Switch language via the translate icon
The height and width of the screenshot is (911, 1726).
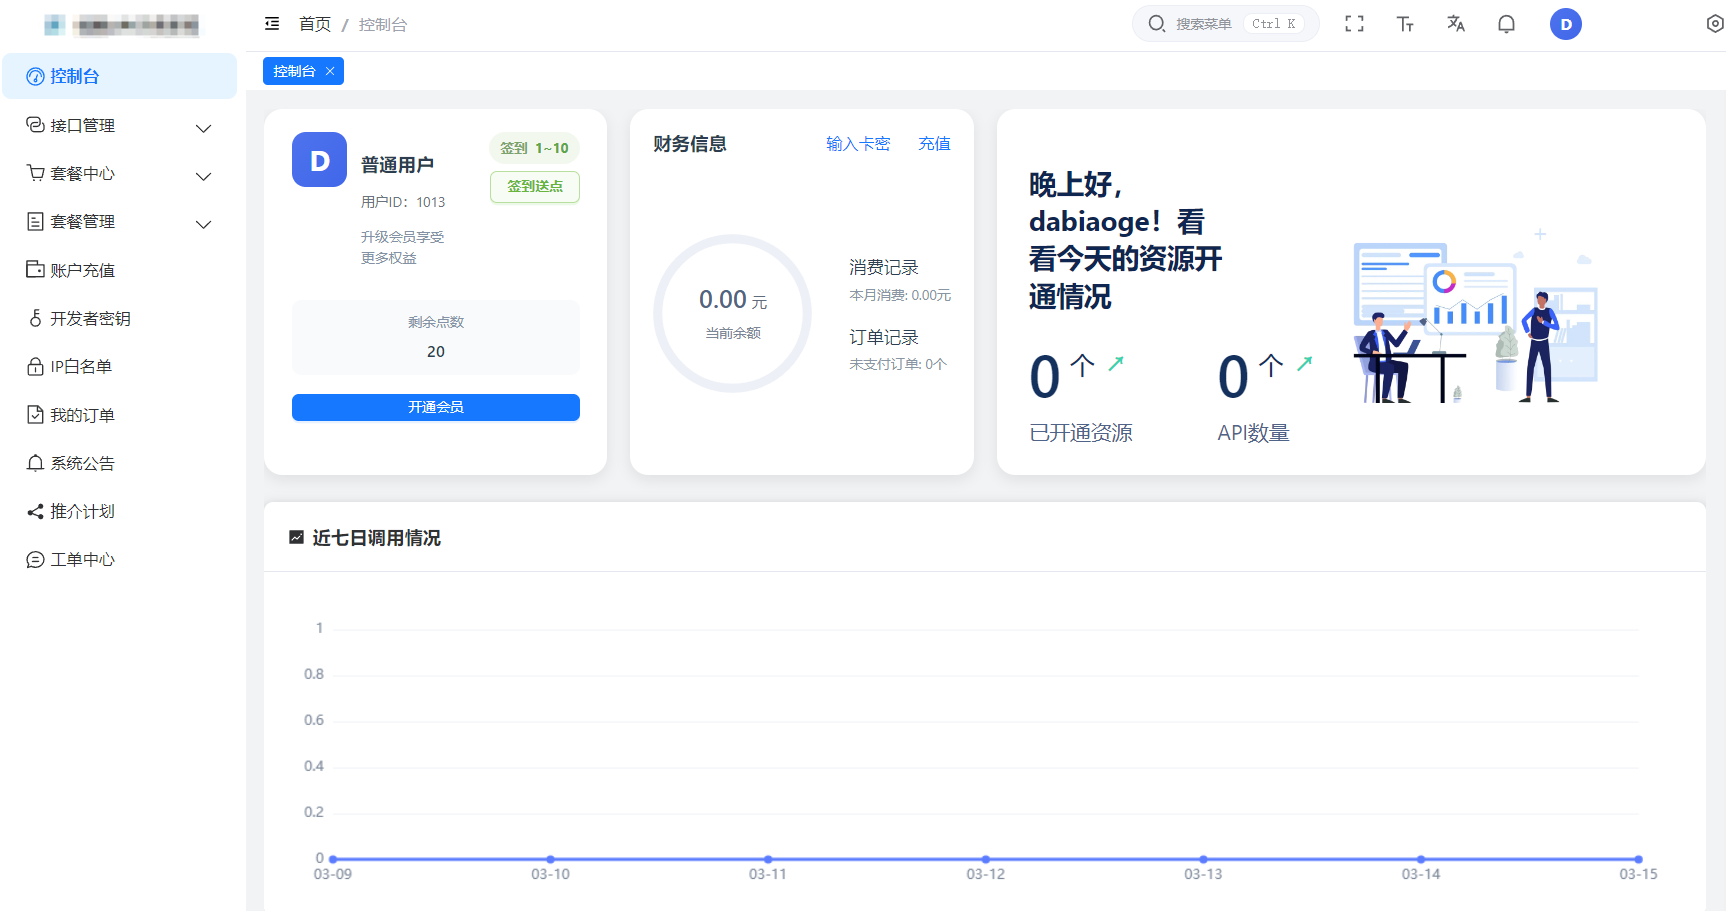1456,23
